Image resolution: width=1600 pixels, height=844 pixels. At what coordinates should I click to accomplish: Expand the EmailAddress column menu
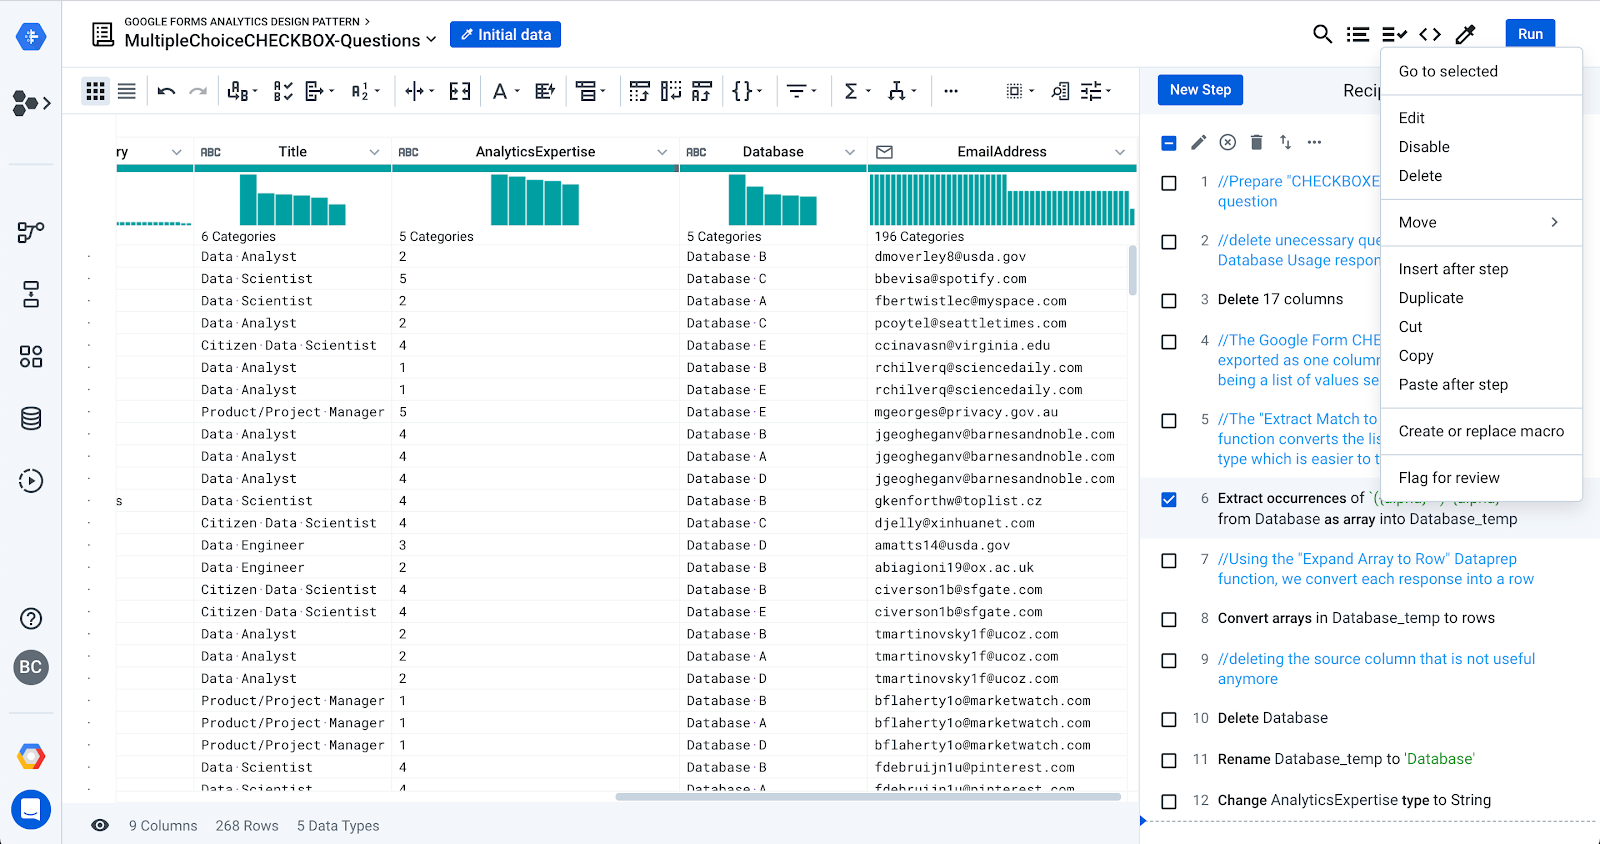[x=1120, y=152]
